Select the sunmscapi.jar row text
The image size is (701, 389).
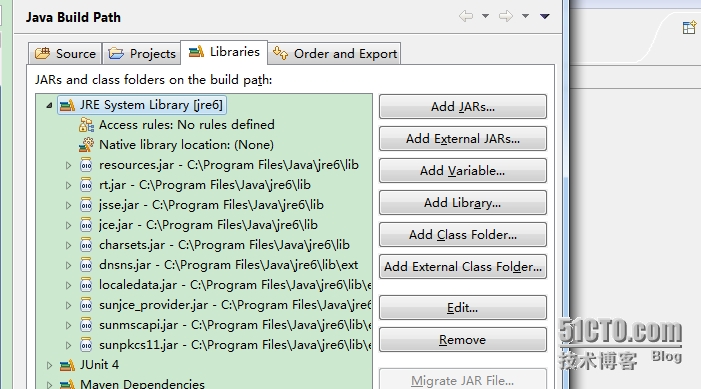[235, 325]
